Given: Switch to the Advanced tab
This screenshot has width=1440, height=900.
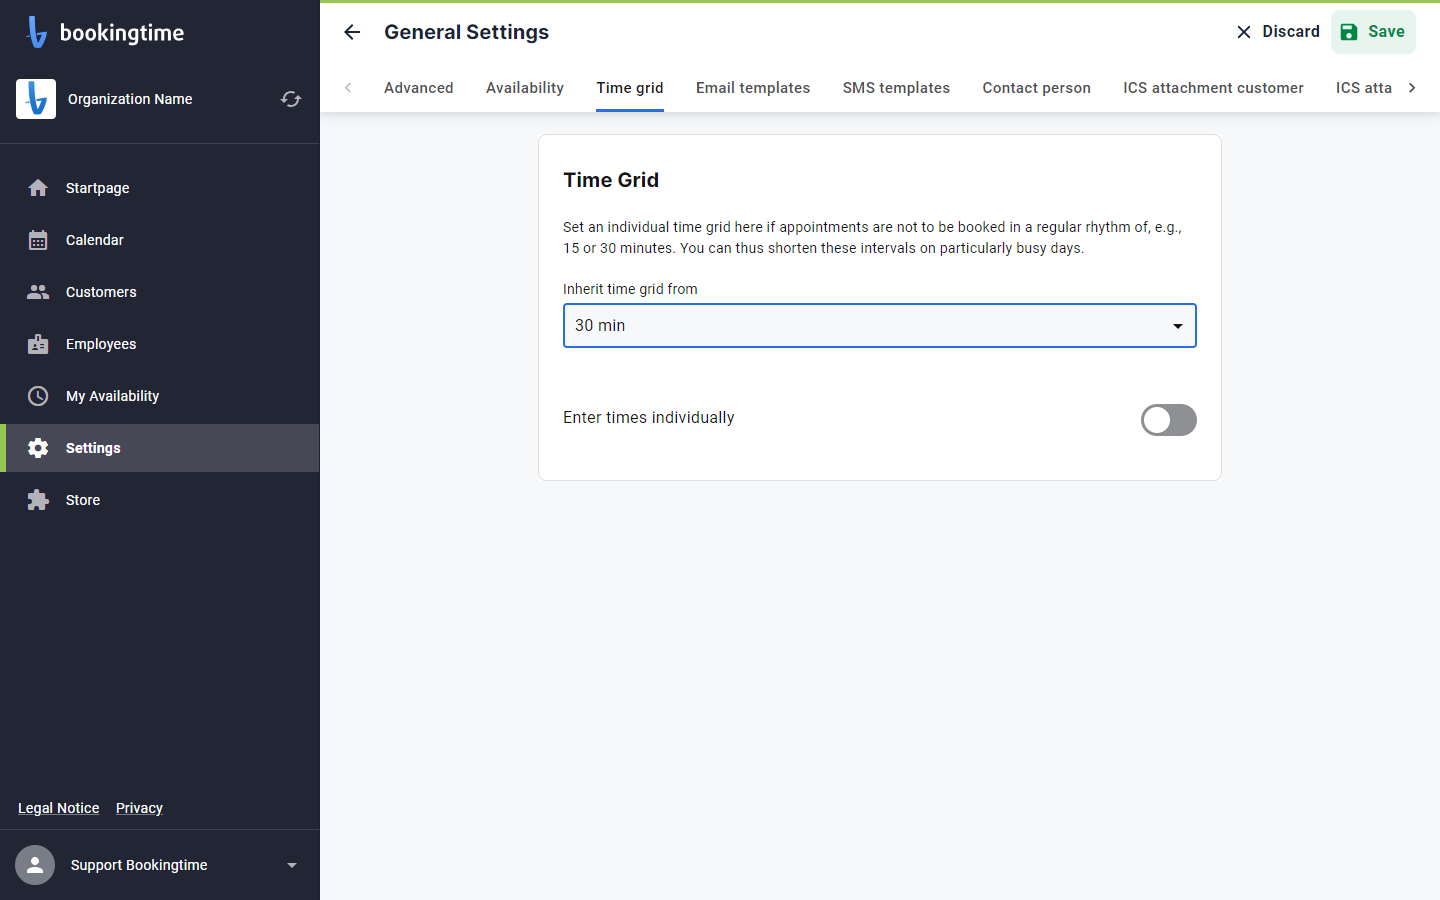Looking at the screenshot, I should [x=419, y=88].
